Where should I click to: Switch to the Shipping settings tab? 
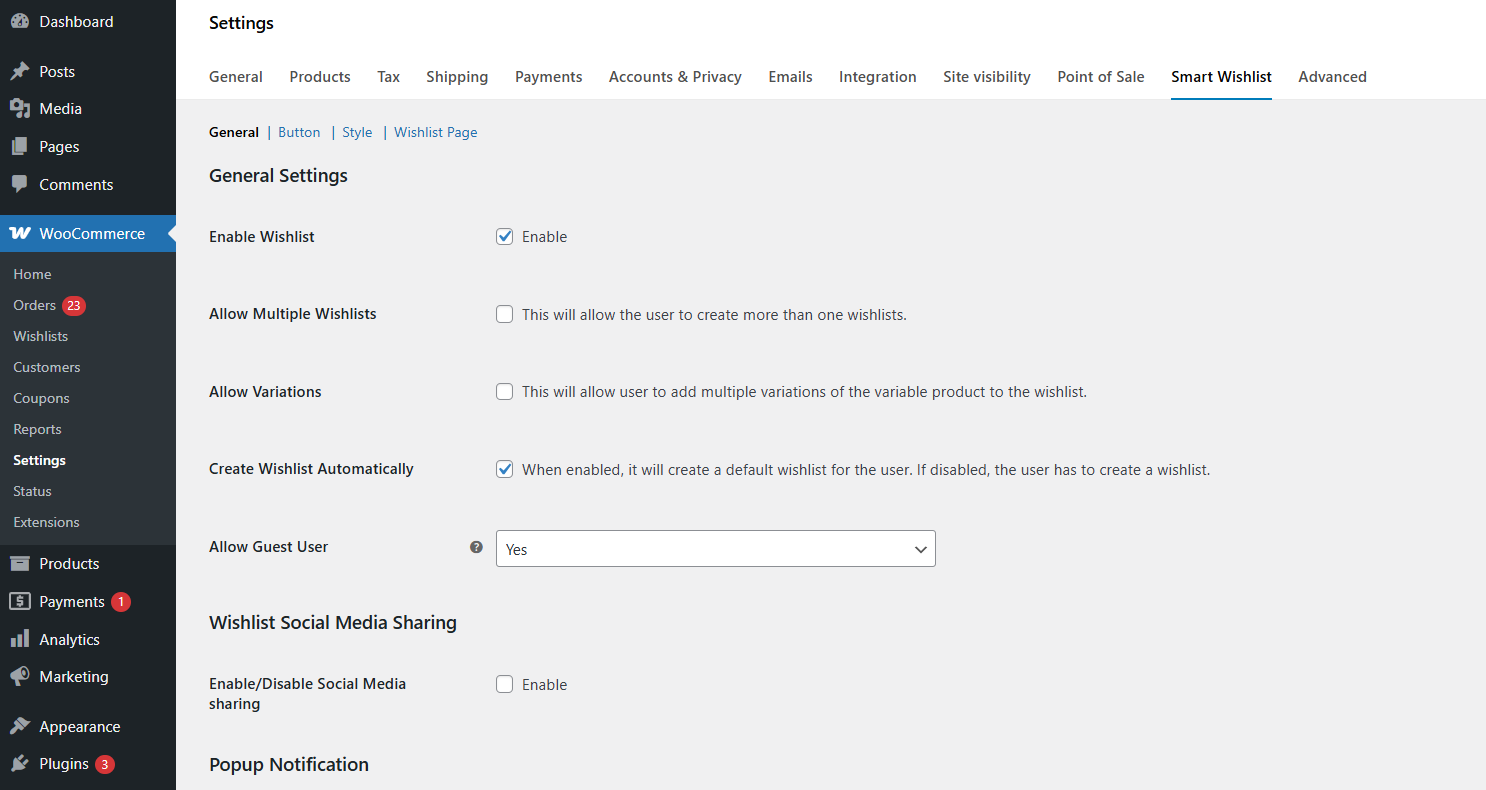[457, 77]
